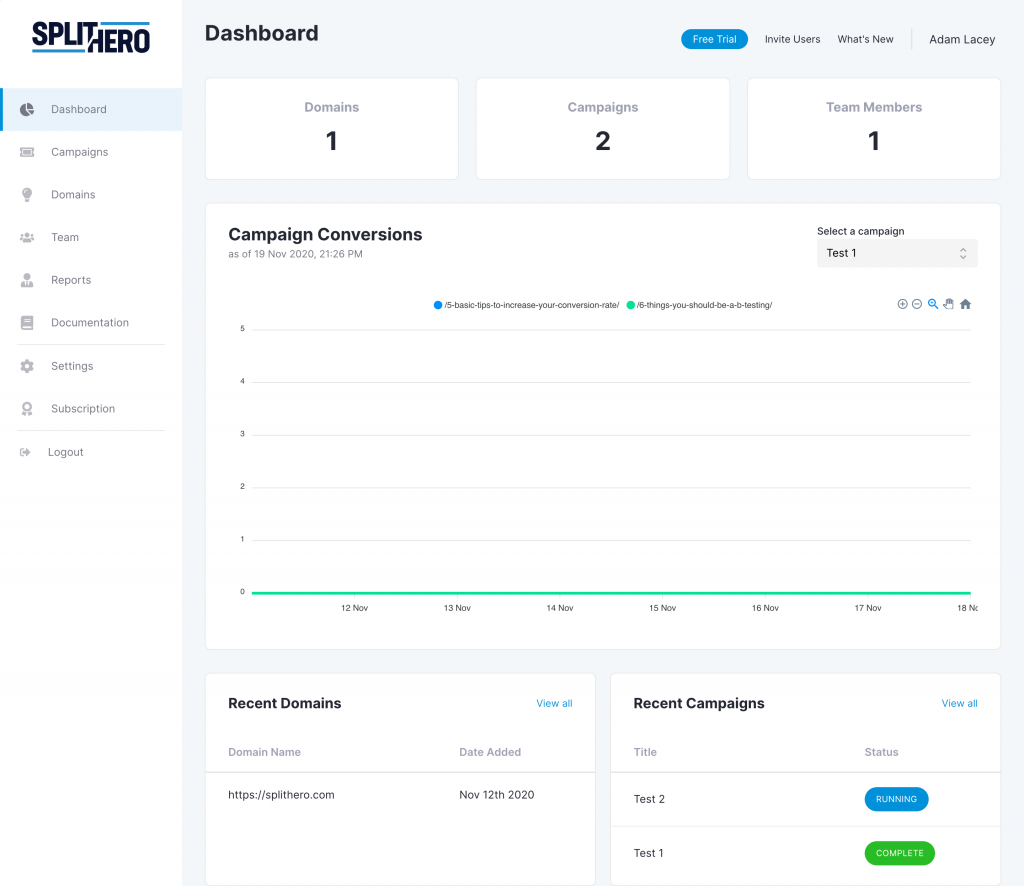Click the Campaigns ticket icon in sidebar
This screenshot has height=886, width=1024.
[x=27, y=152]
